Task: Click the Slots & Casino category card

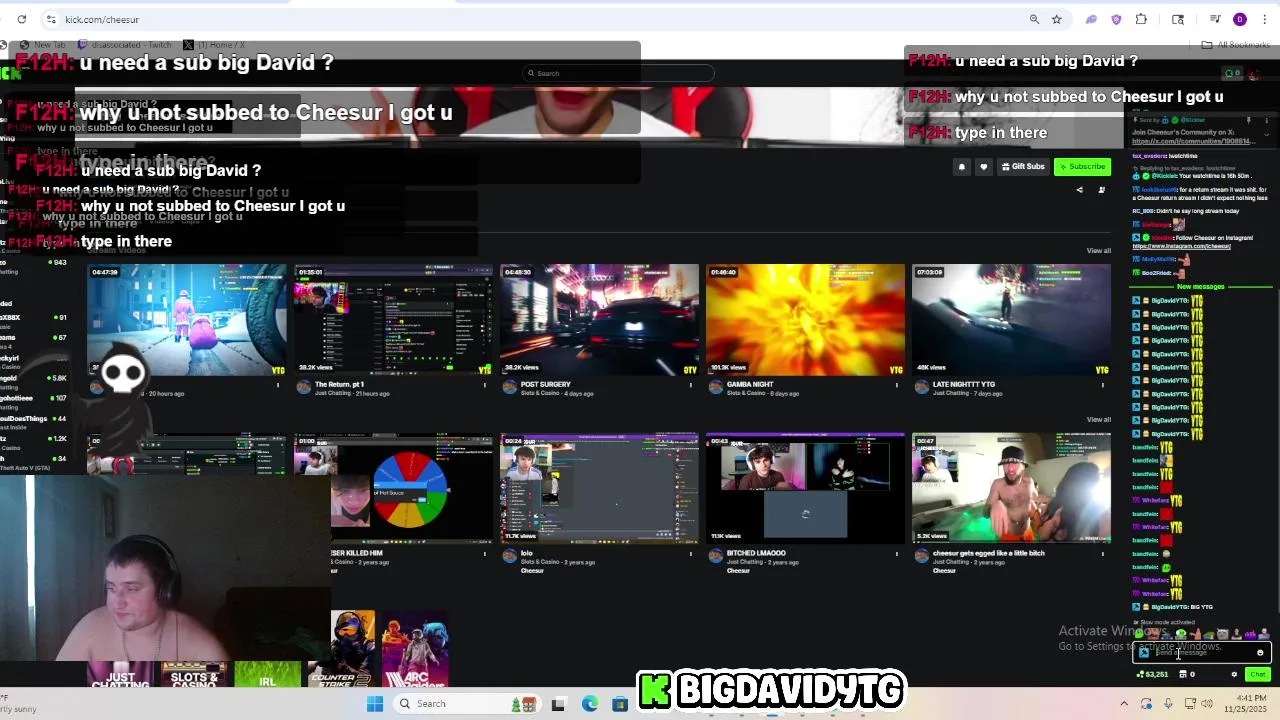Action: point(194,675)
